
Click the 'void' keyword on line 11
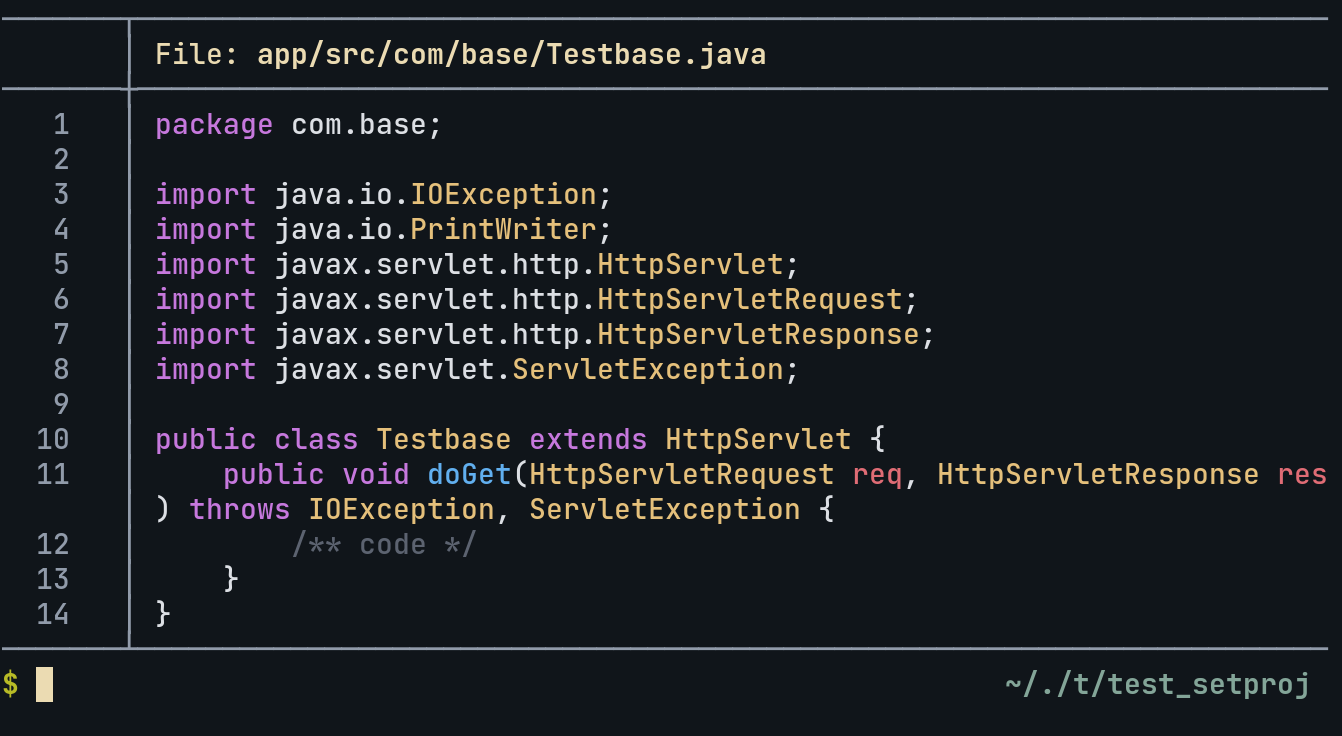tap(376, 474)
